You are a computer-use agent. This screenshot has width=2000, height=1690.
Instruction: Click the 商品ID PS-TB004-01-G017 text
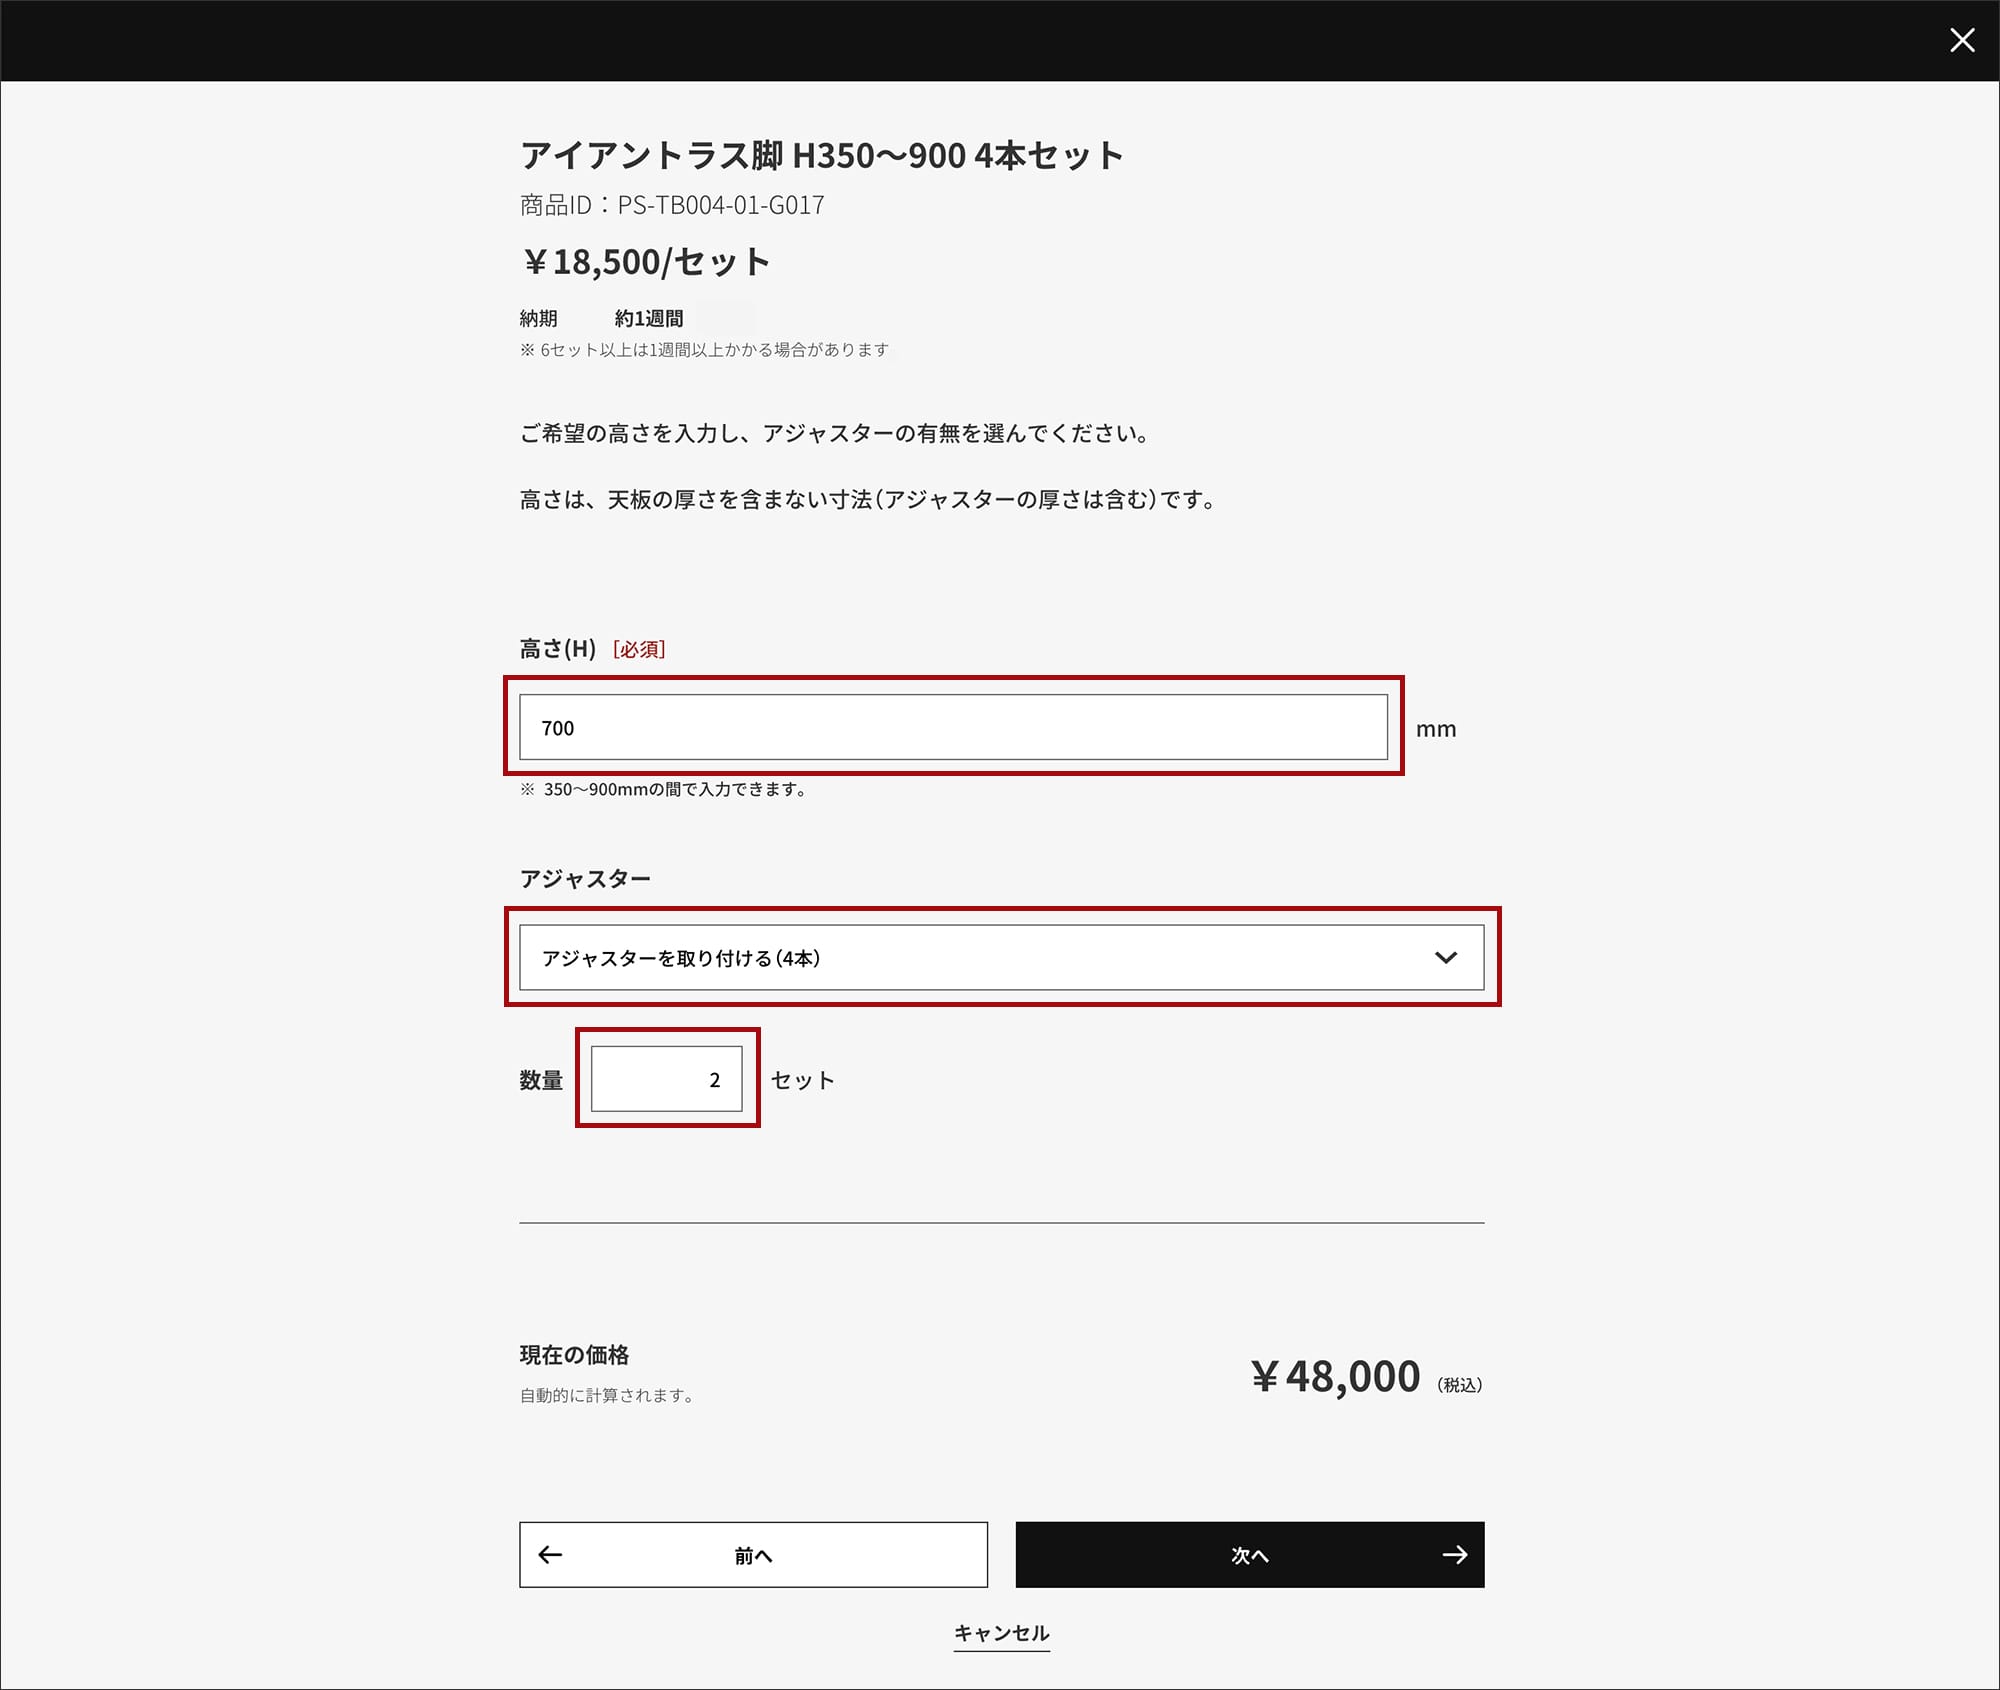click(672, 205)
